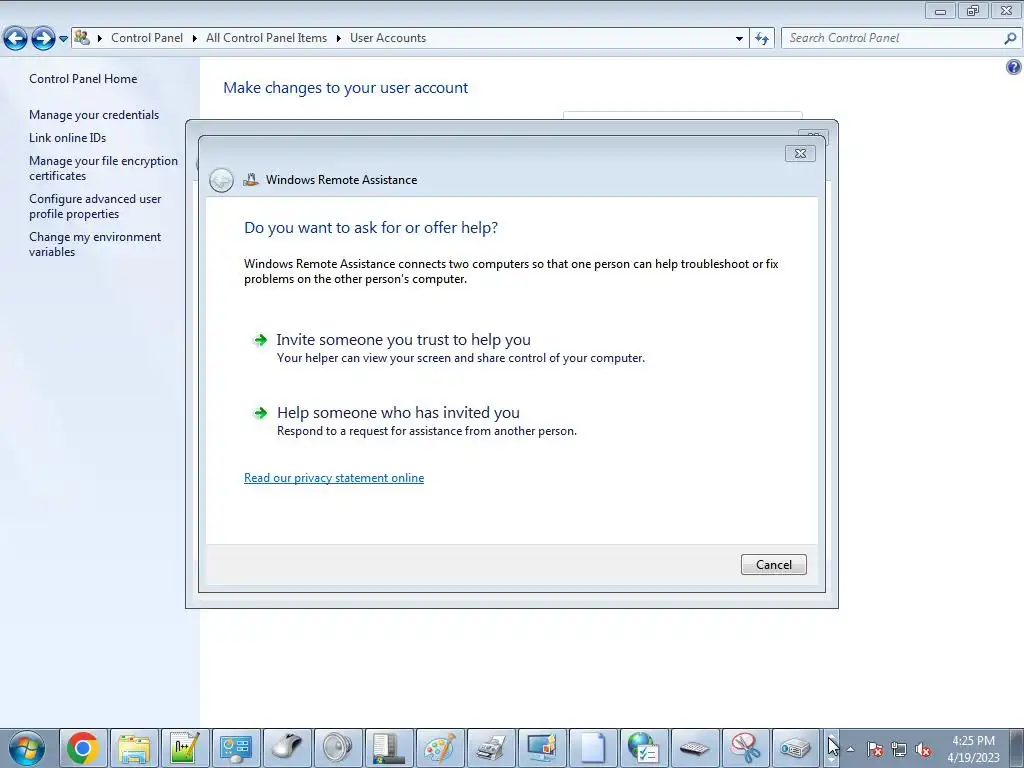Minimize the Control Panel window
The height and width of the screenshot is (768, 1024).
point(940,10)
